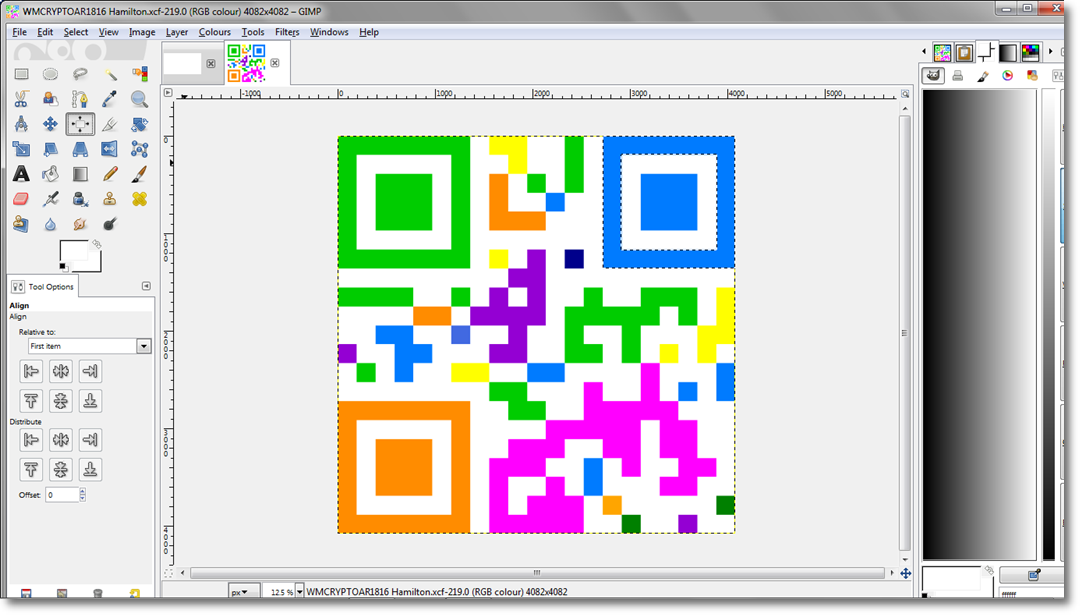The height and width of the screenshot is (615, 1080).
Task: Open the image menu at ruler corner
Action: tap(168, 92)
